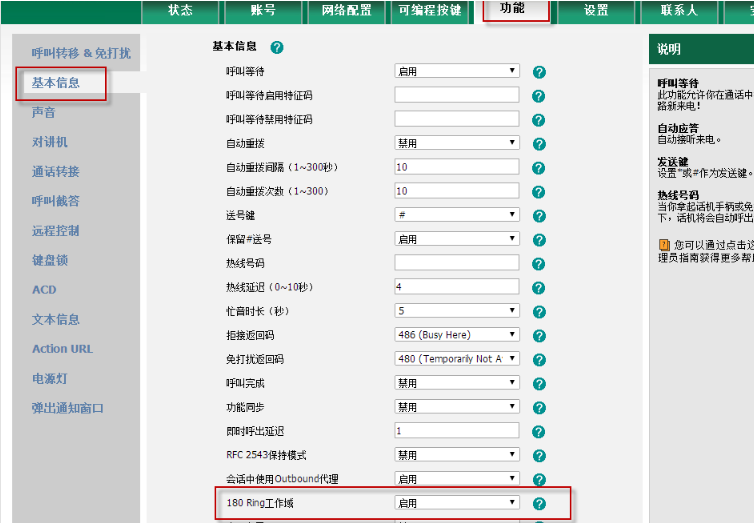Screen dimensions: 754x524
Task: Show help for 热线号码 field
Action: (538, 264)
